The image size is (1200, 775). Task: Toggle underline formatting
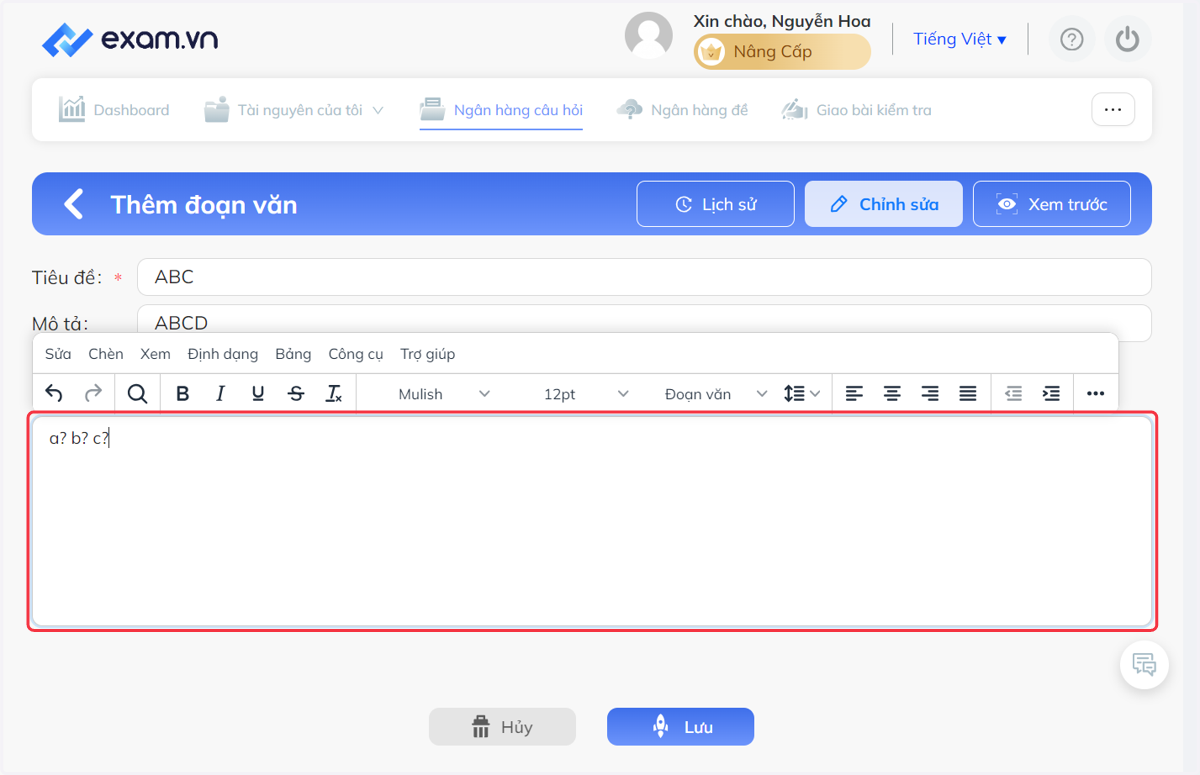point(258,394)
